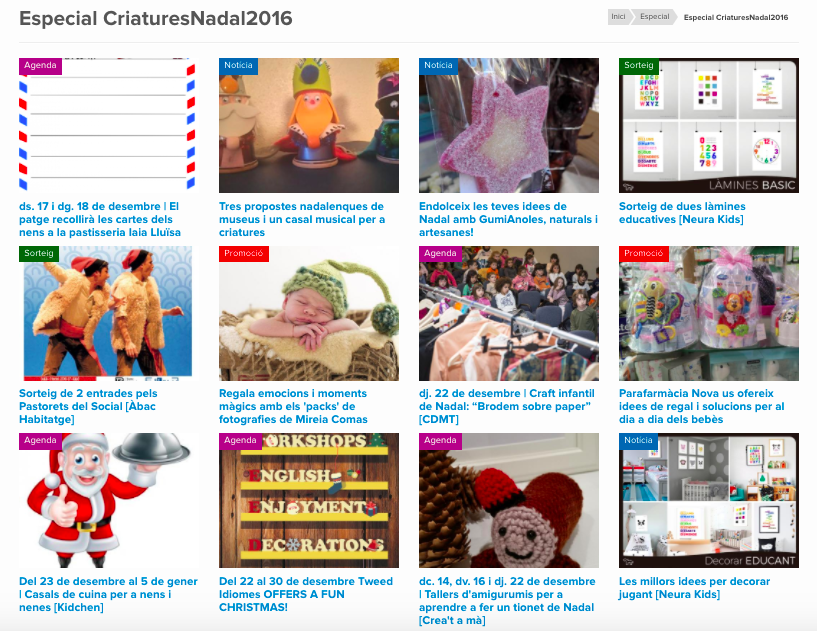Go to the Especial breadcrumb

coord(654,17)
